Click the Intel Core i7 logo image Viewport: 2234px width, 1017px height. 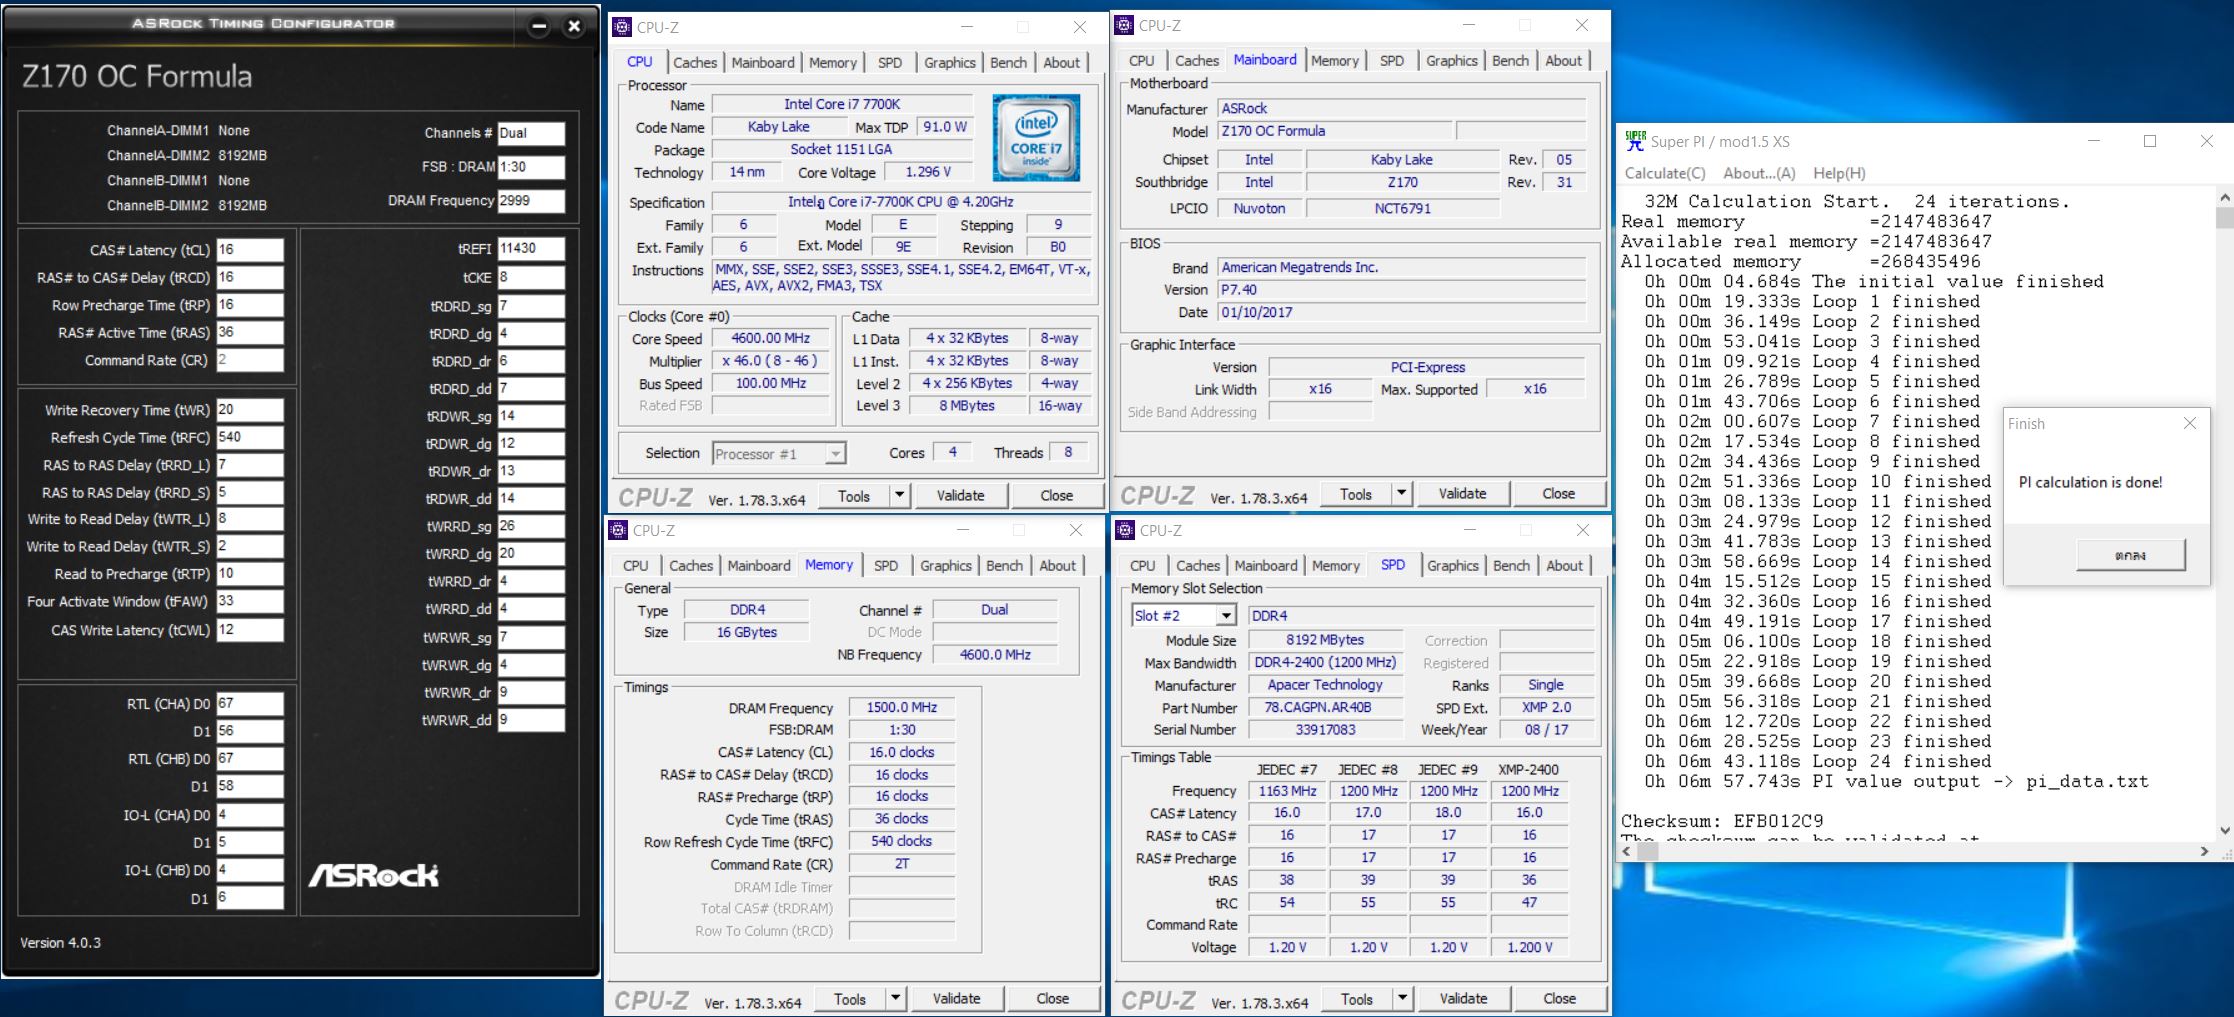pyautogui.click(x=1035, y=137)
